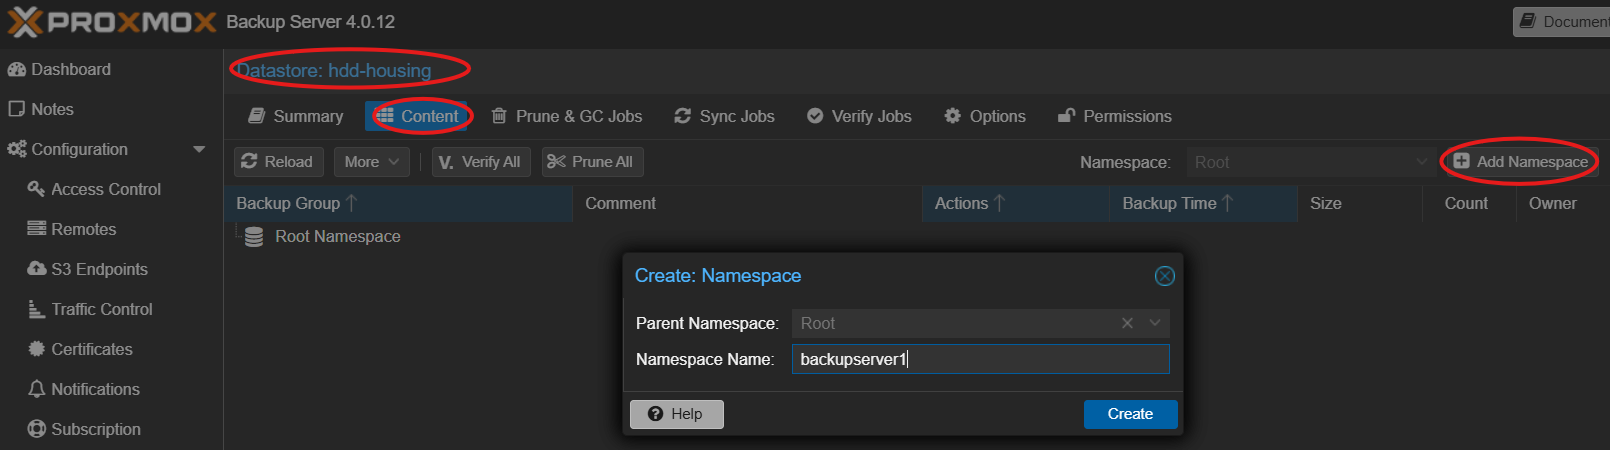This screenshot has width=1610, height=450.
Task: Click Create to add the namespace
Action: [x=1130, y=414]
